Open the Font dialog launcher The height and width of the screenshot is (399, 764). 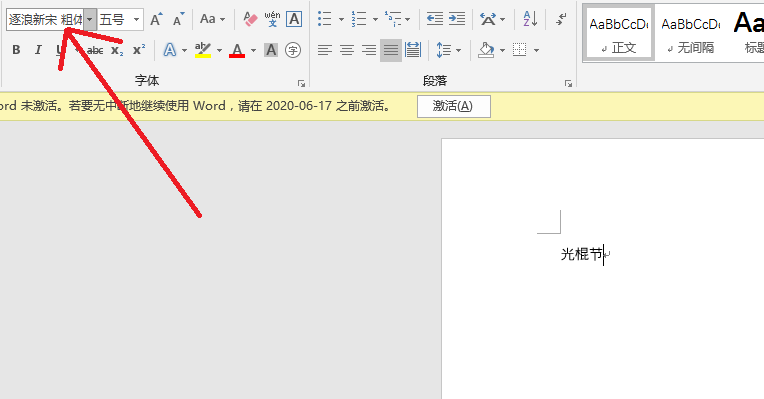302,83
